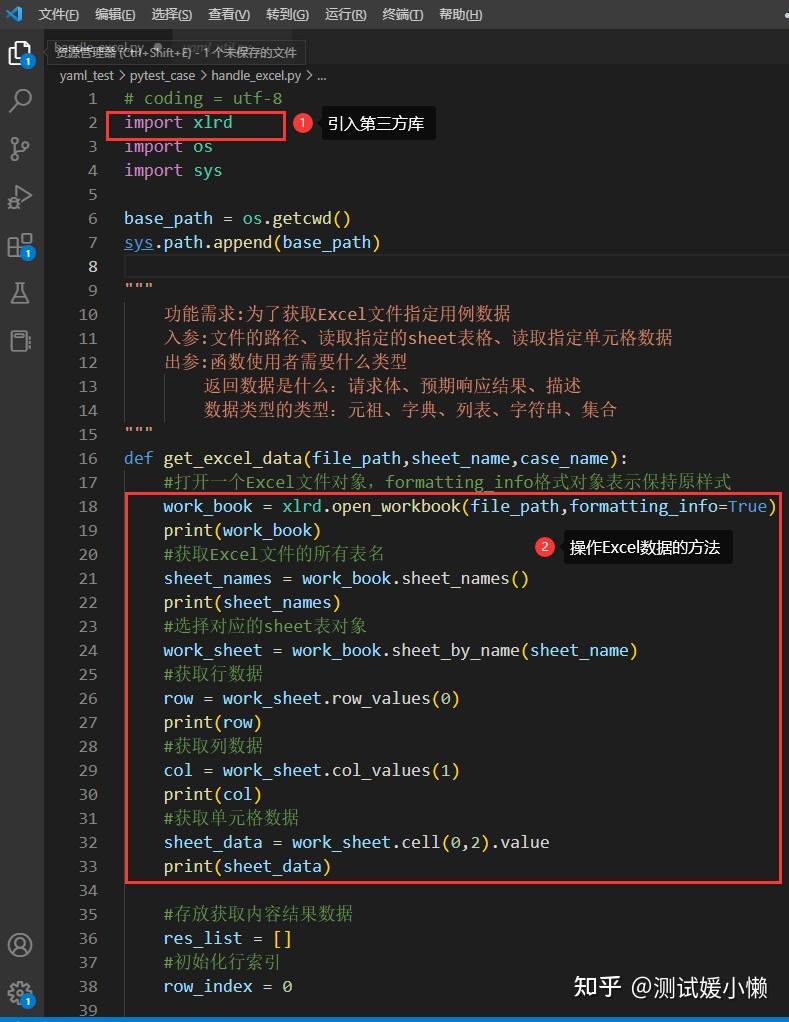The image size is (789, 1022).
Task: Click line number 8 in gutter
Action: [93, 267]
